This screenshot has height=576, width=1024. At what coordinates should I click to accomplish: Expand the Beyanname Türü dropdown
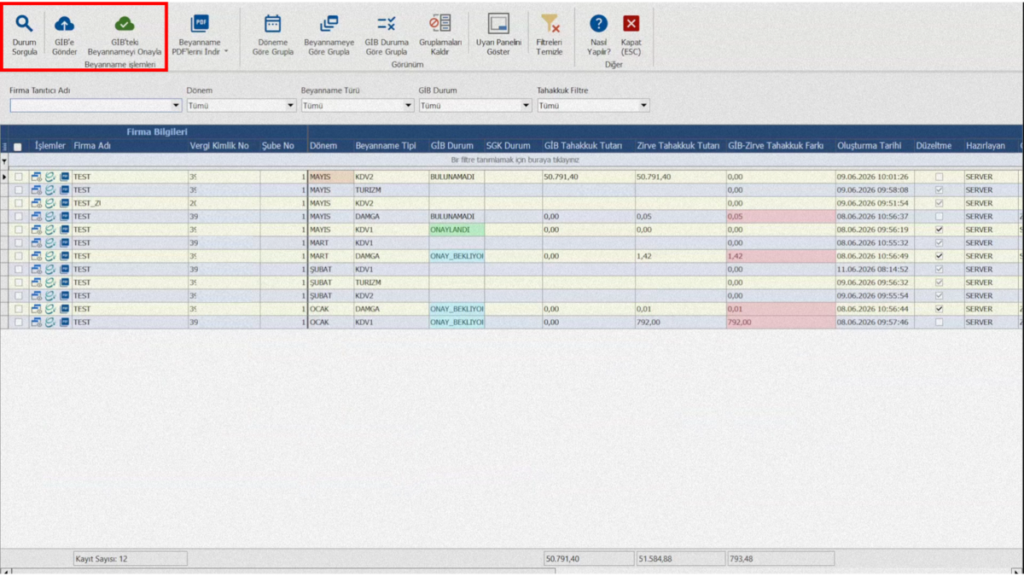click(x=408, y=105)
